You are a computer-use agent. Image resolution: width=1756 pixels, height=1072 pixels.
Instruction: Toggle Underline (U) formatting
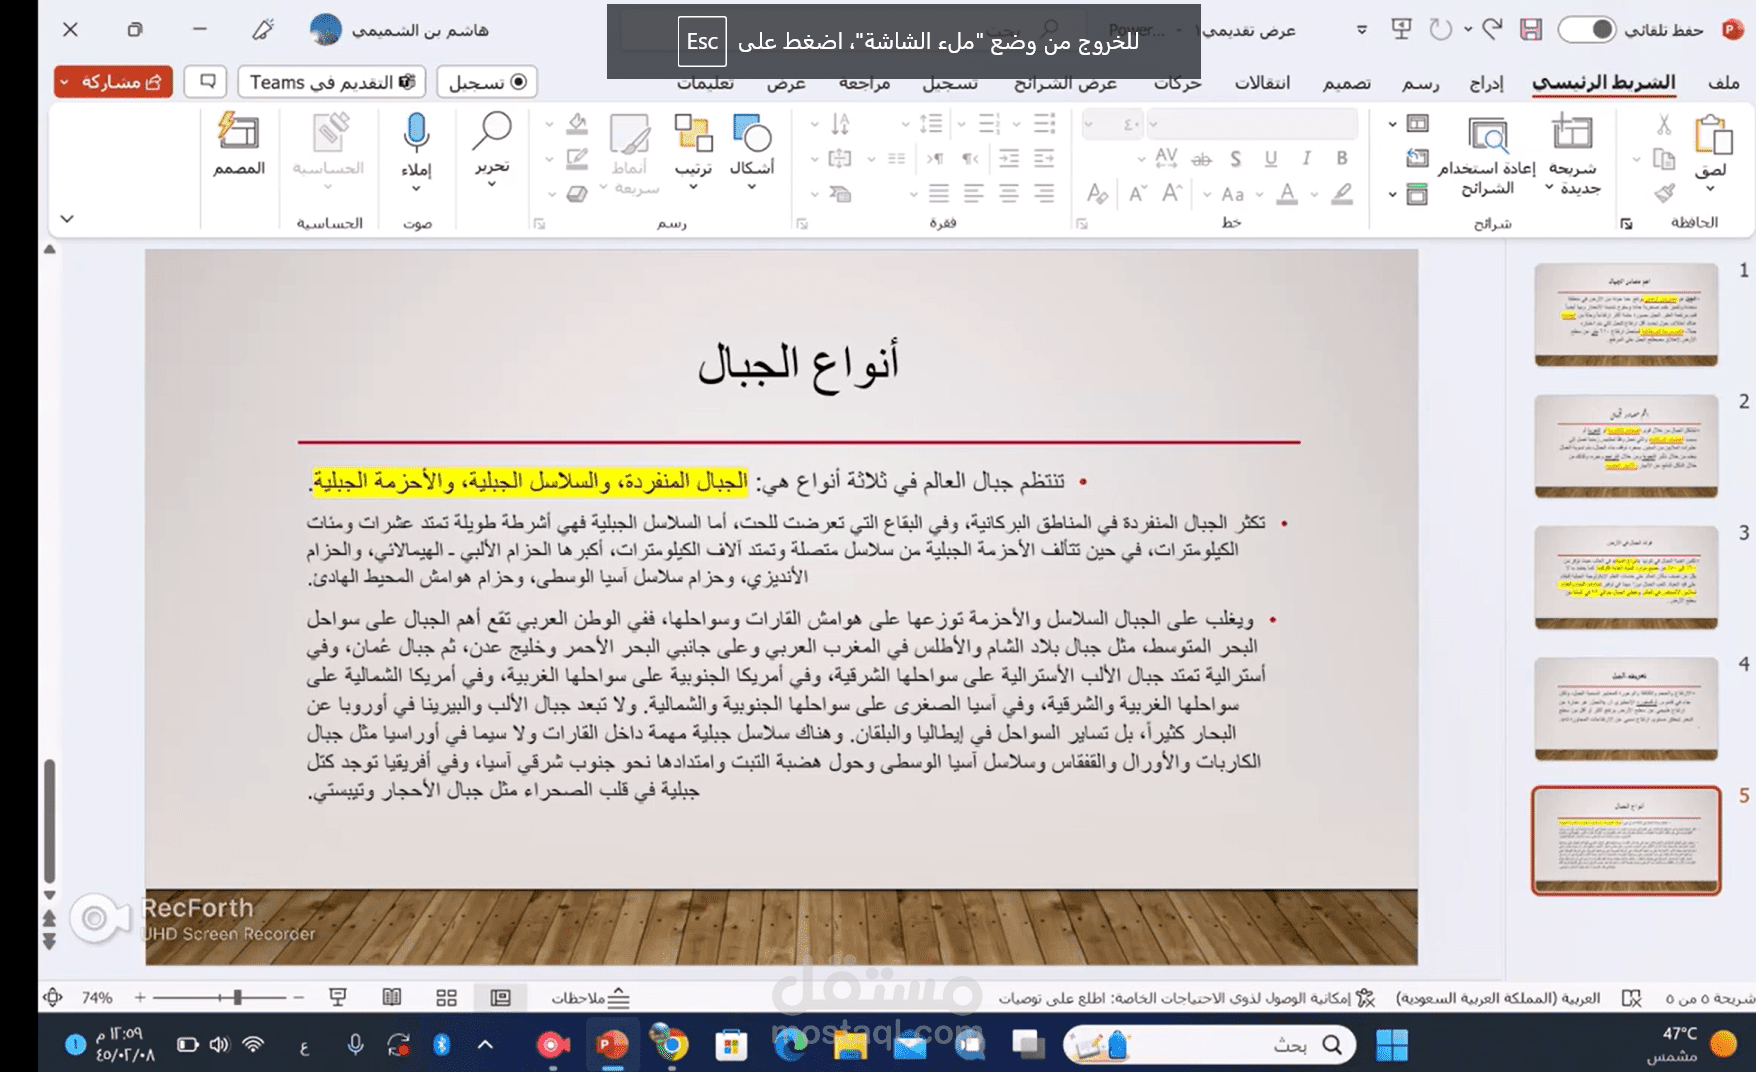1271,158
